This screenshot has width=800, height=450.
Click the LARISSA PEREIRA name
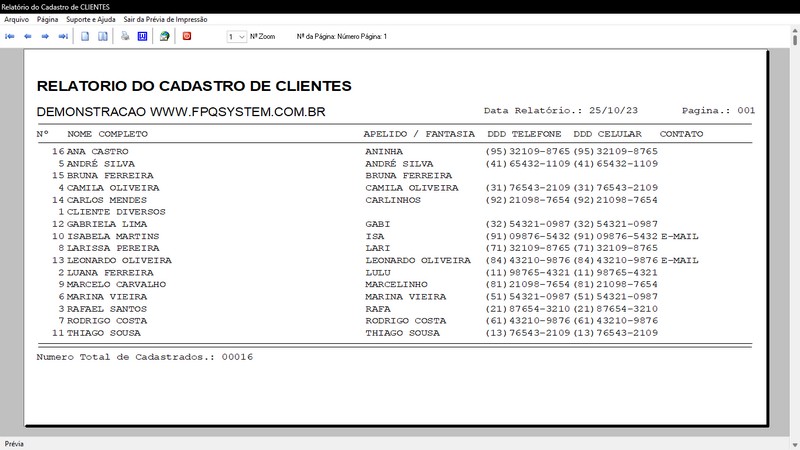[113, 248]
